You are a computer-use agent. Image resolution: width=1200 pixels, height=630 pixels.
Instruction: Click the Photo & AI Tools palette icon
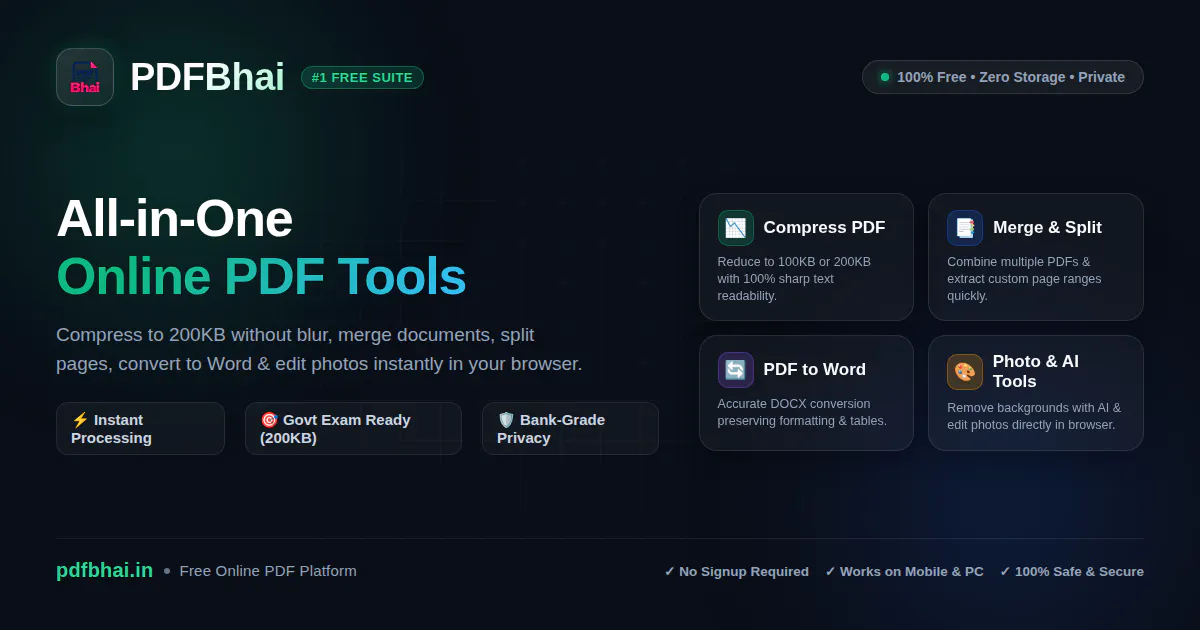(965, 372)
